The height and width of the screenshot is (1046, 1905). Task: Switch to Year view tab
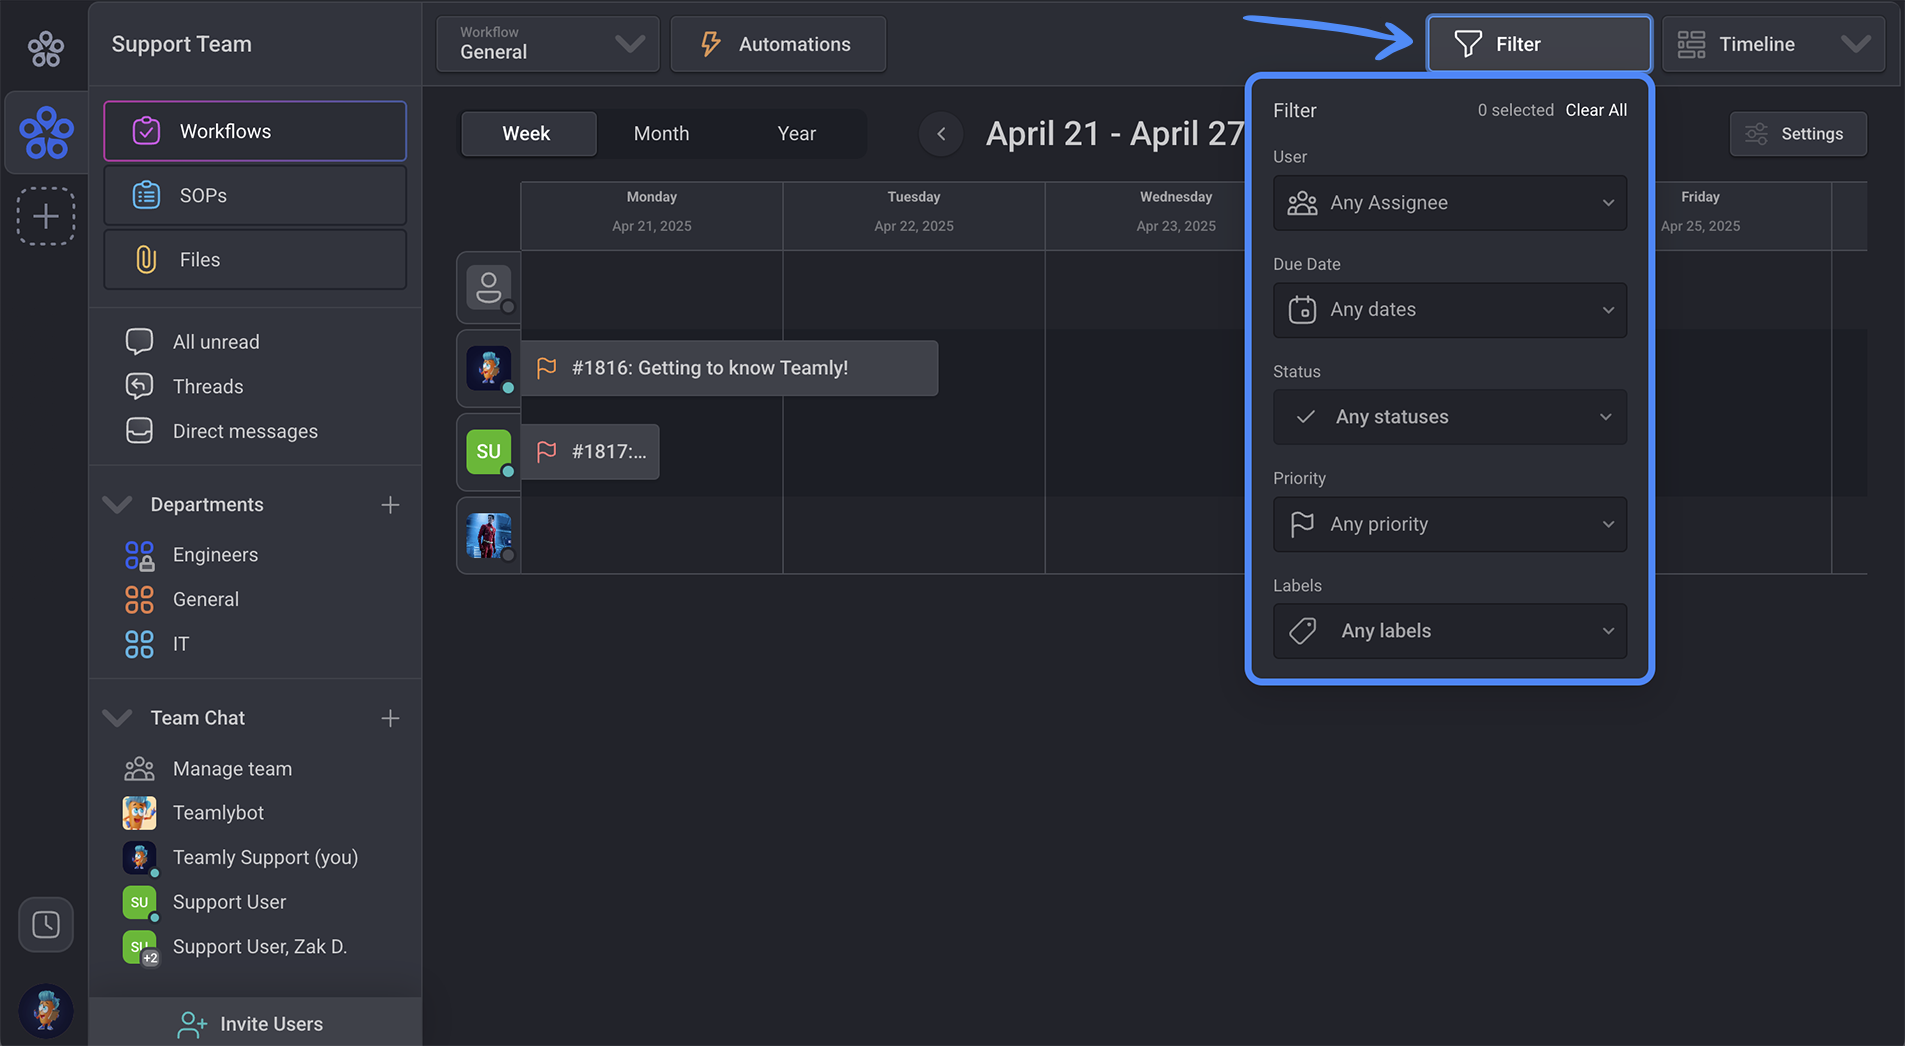(x=796, y=133)
